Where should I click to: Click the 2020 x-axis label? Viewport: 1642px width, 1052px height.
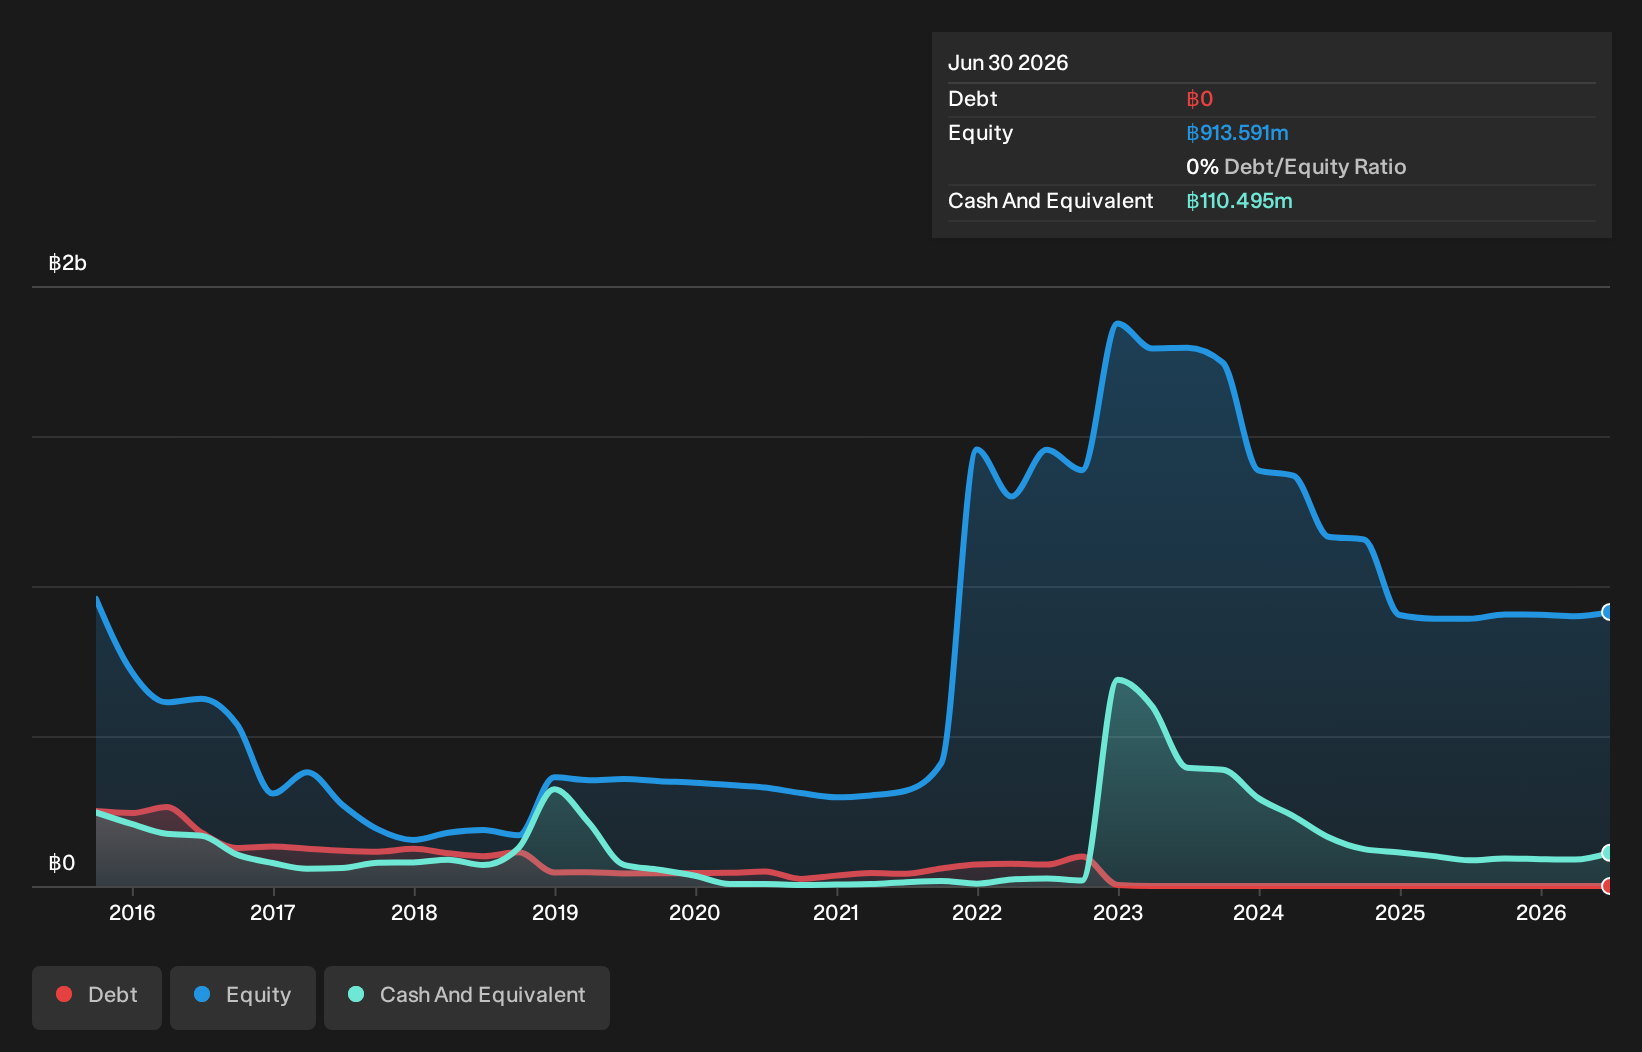tap(695, 912)
